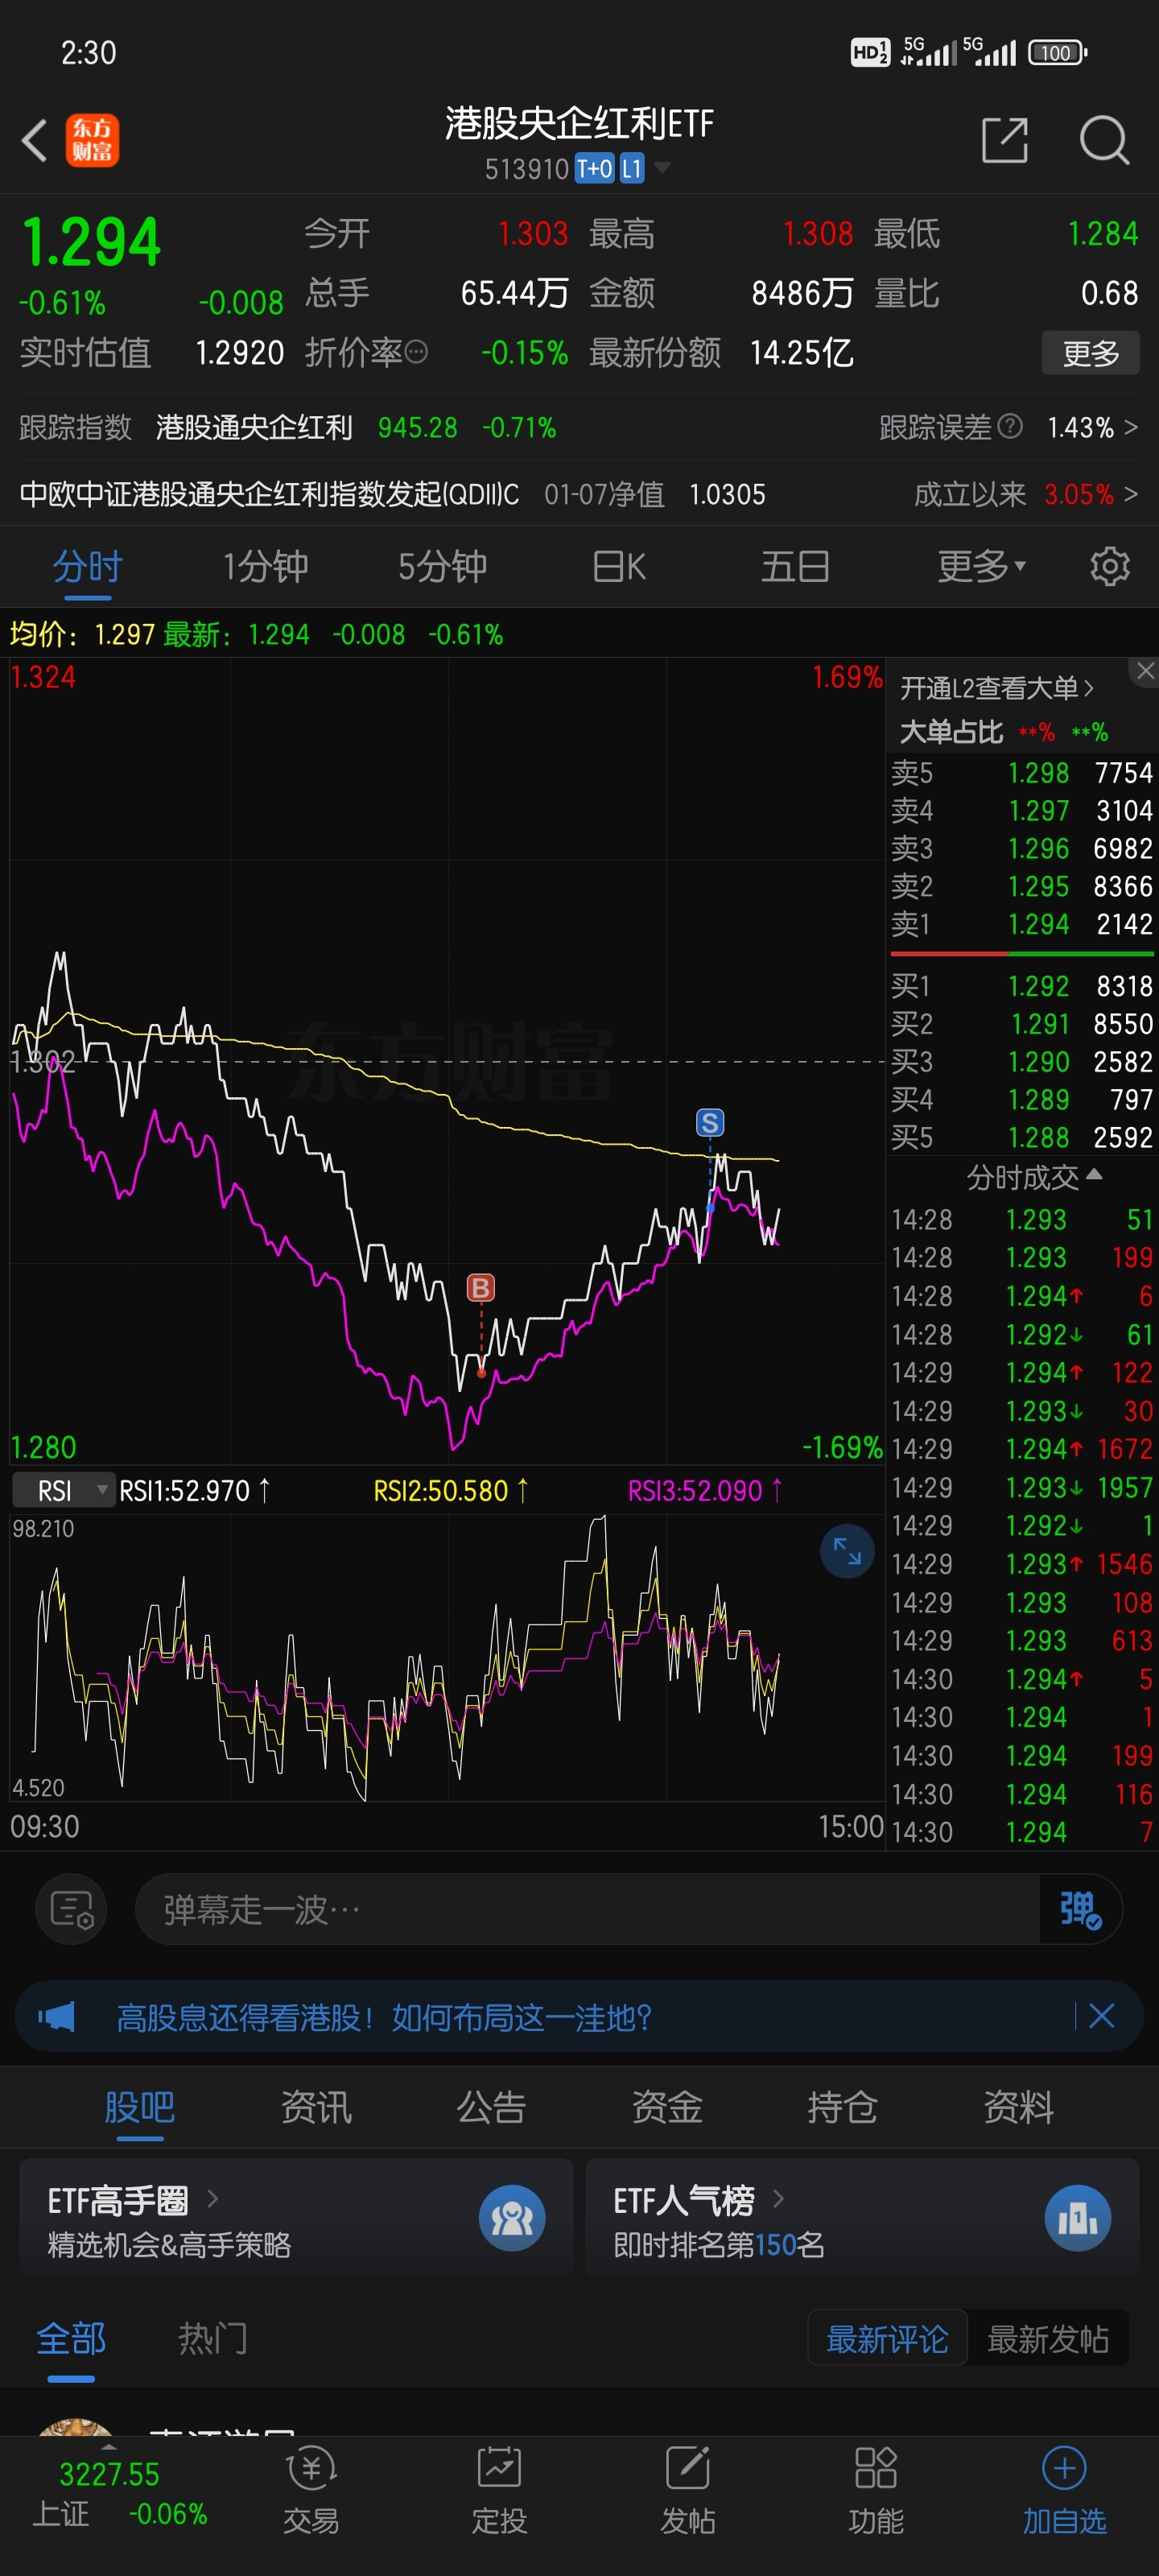Switch to 1分钟 chart tab
This screenshot has height=2576, width=1159.
[x=265, y=566]
